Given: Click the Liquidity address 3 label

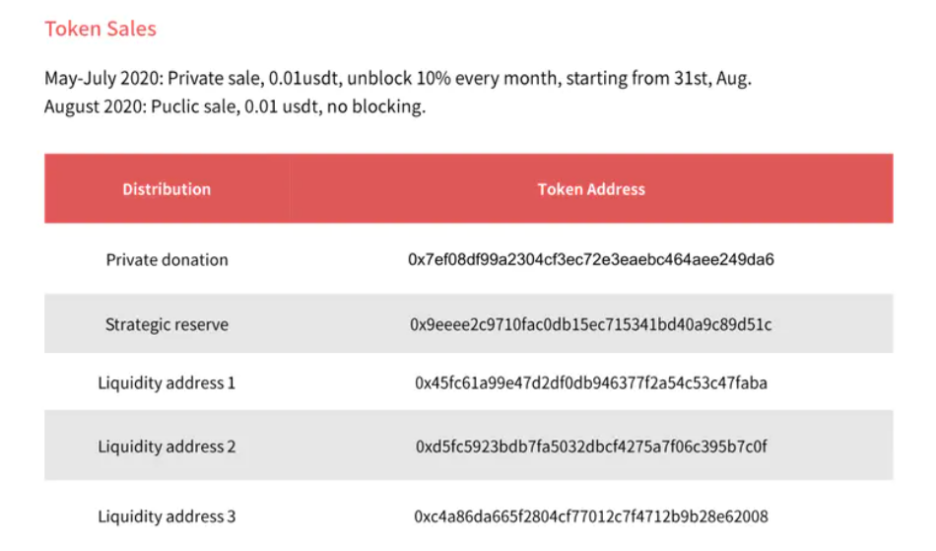Looking at the screenshot, I should [x=167, y=516].
